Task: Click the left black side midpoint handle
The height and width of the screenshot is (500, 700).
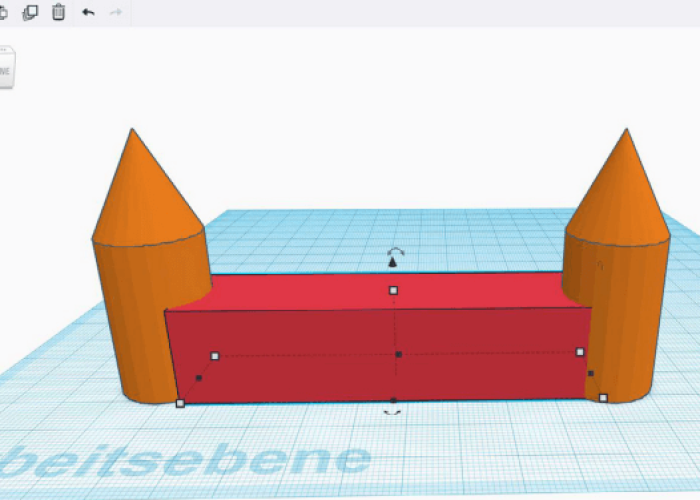Action: coord(199,378)
